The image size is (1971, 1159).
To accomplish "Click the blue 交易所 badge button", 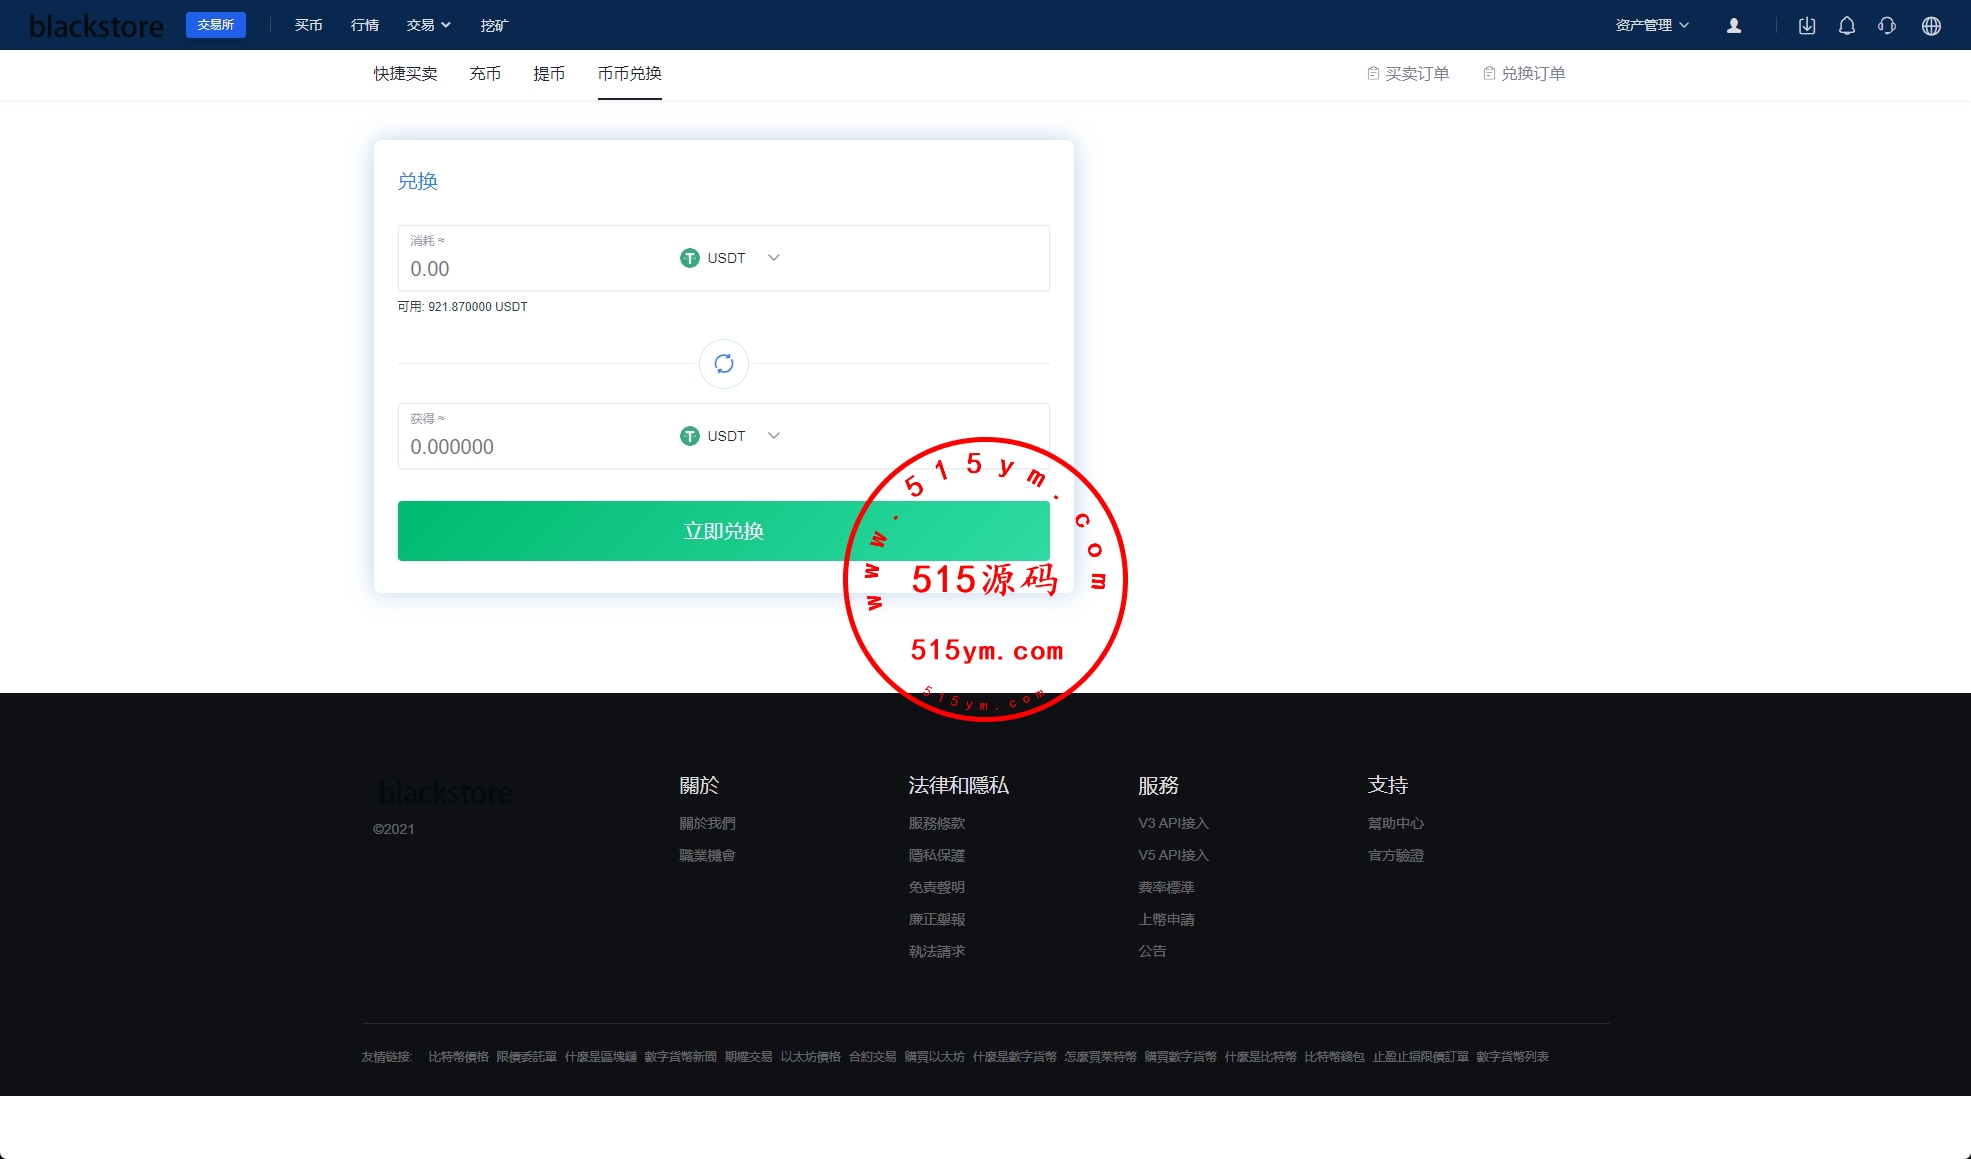I will (x=216, y=25).
